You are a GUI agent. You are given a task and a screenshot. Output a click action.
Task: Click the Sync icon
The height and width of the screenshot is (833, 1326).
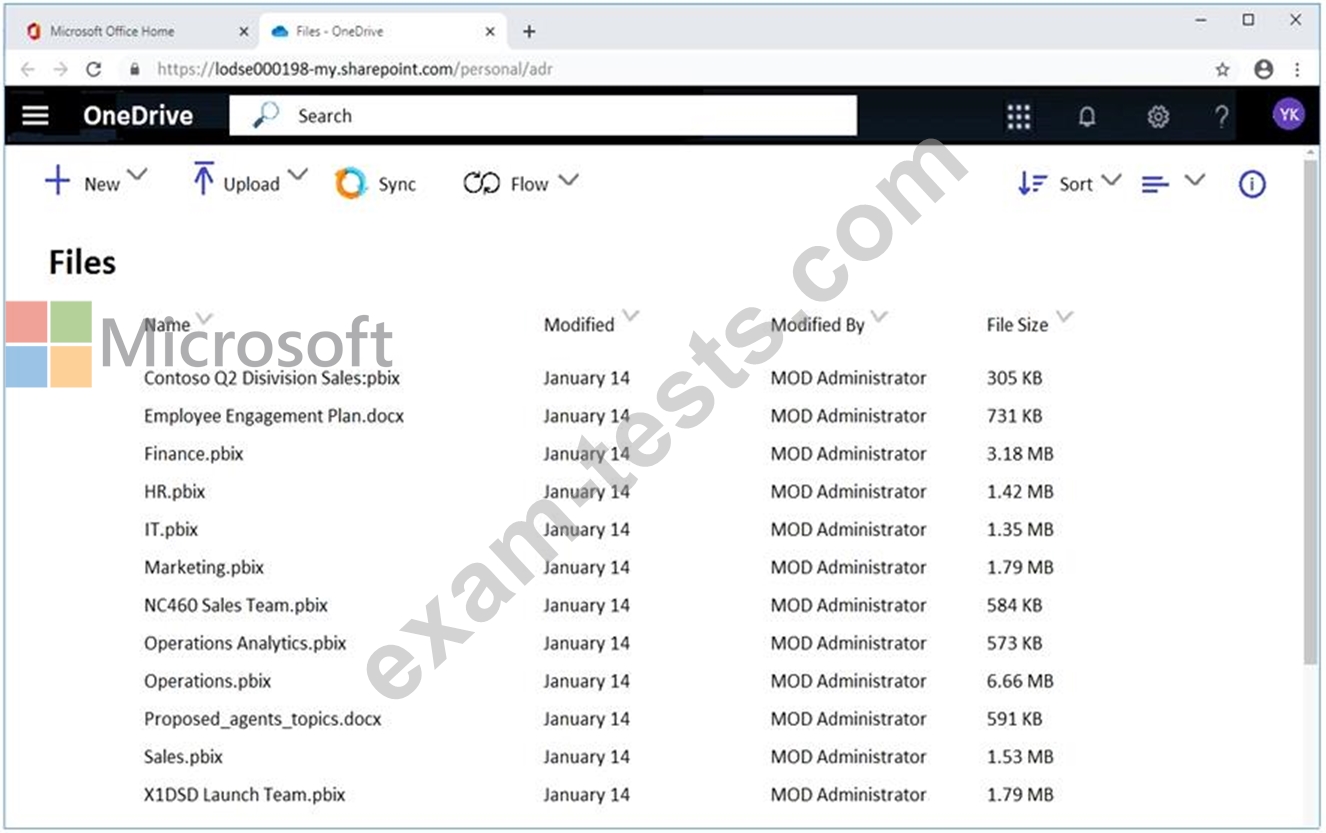point(351,183)
